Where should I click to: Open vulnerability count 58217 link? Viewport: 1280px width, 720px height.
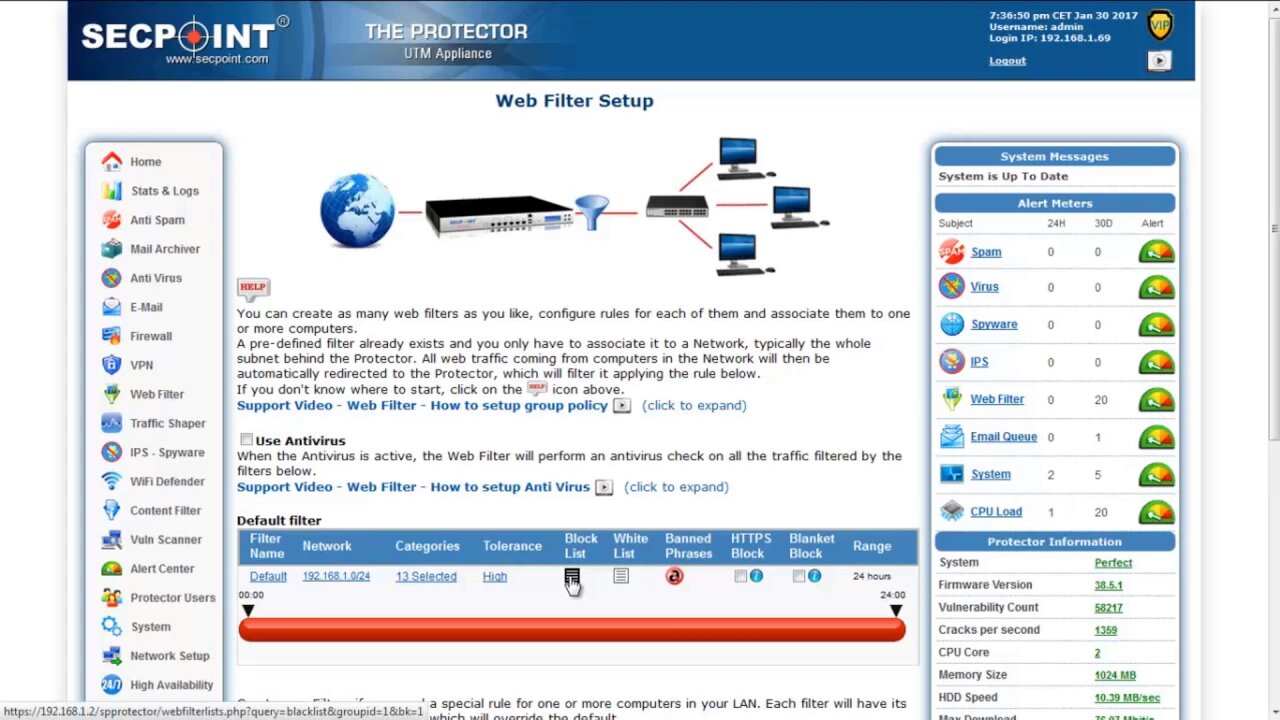1108,607
